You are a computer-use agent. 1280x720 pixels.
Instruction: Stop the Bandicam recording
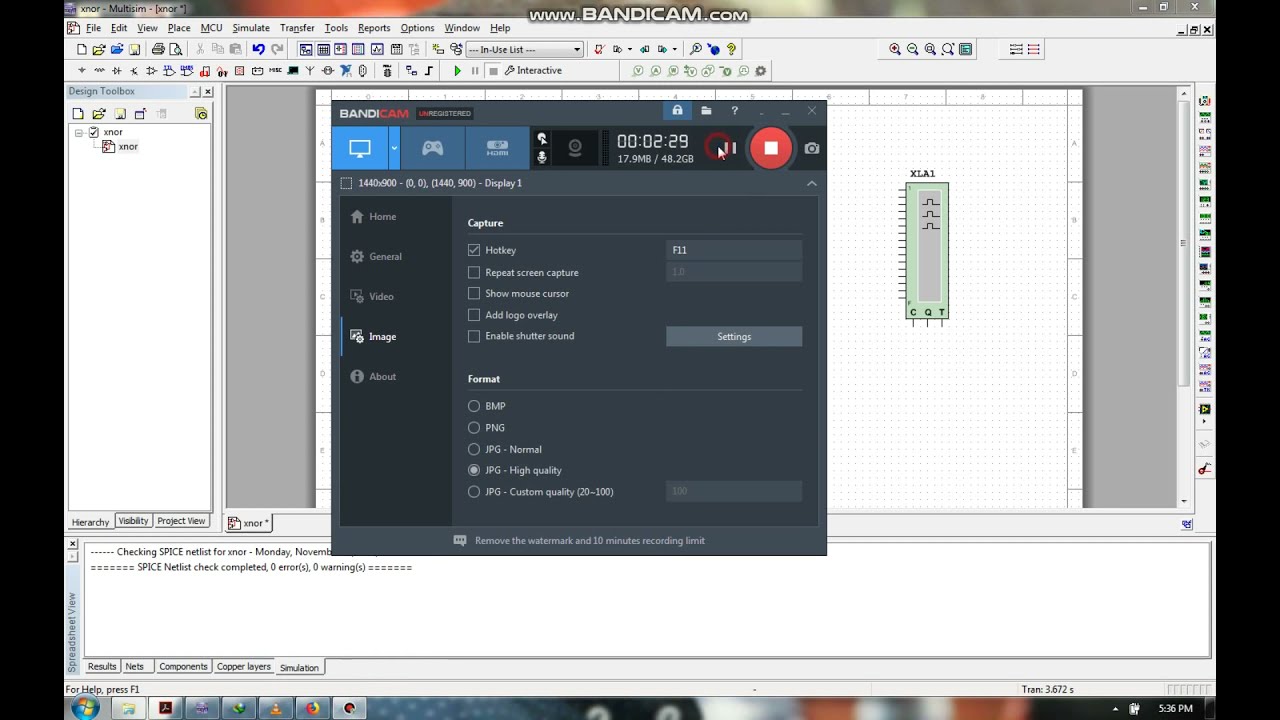[x=771, y=148]
